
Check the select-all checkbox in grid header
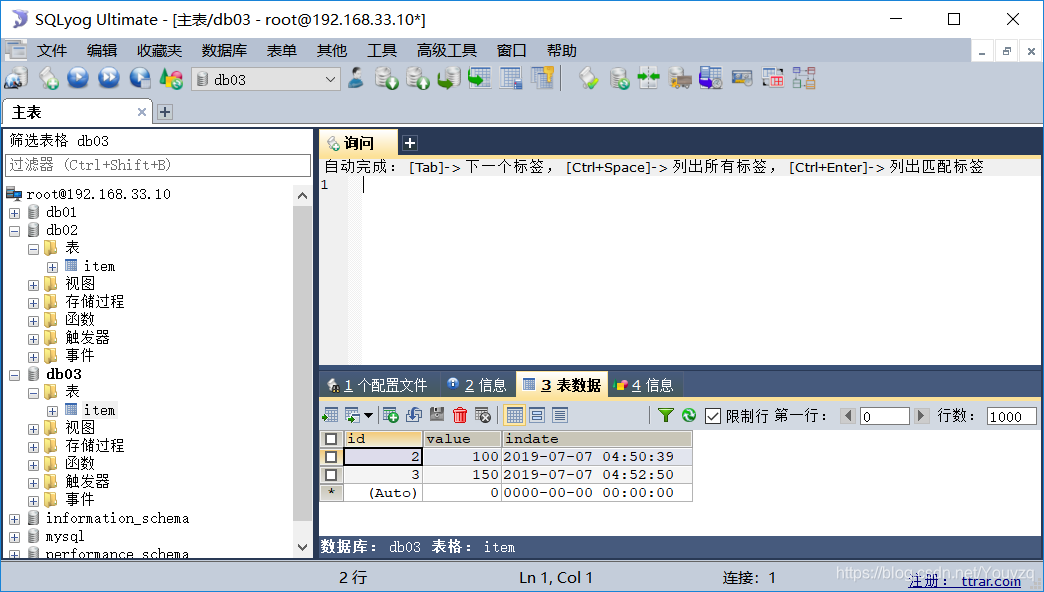tap(331, 439)
